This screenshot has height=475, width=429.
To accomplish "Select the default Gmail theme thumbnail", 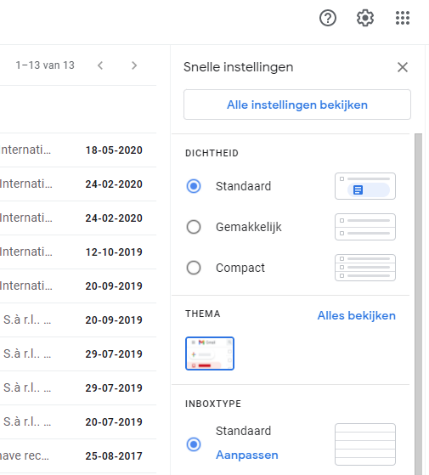I will [210, 353].
